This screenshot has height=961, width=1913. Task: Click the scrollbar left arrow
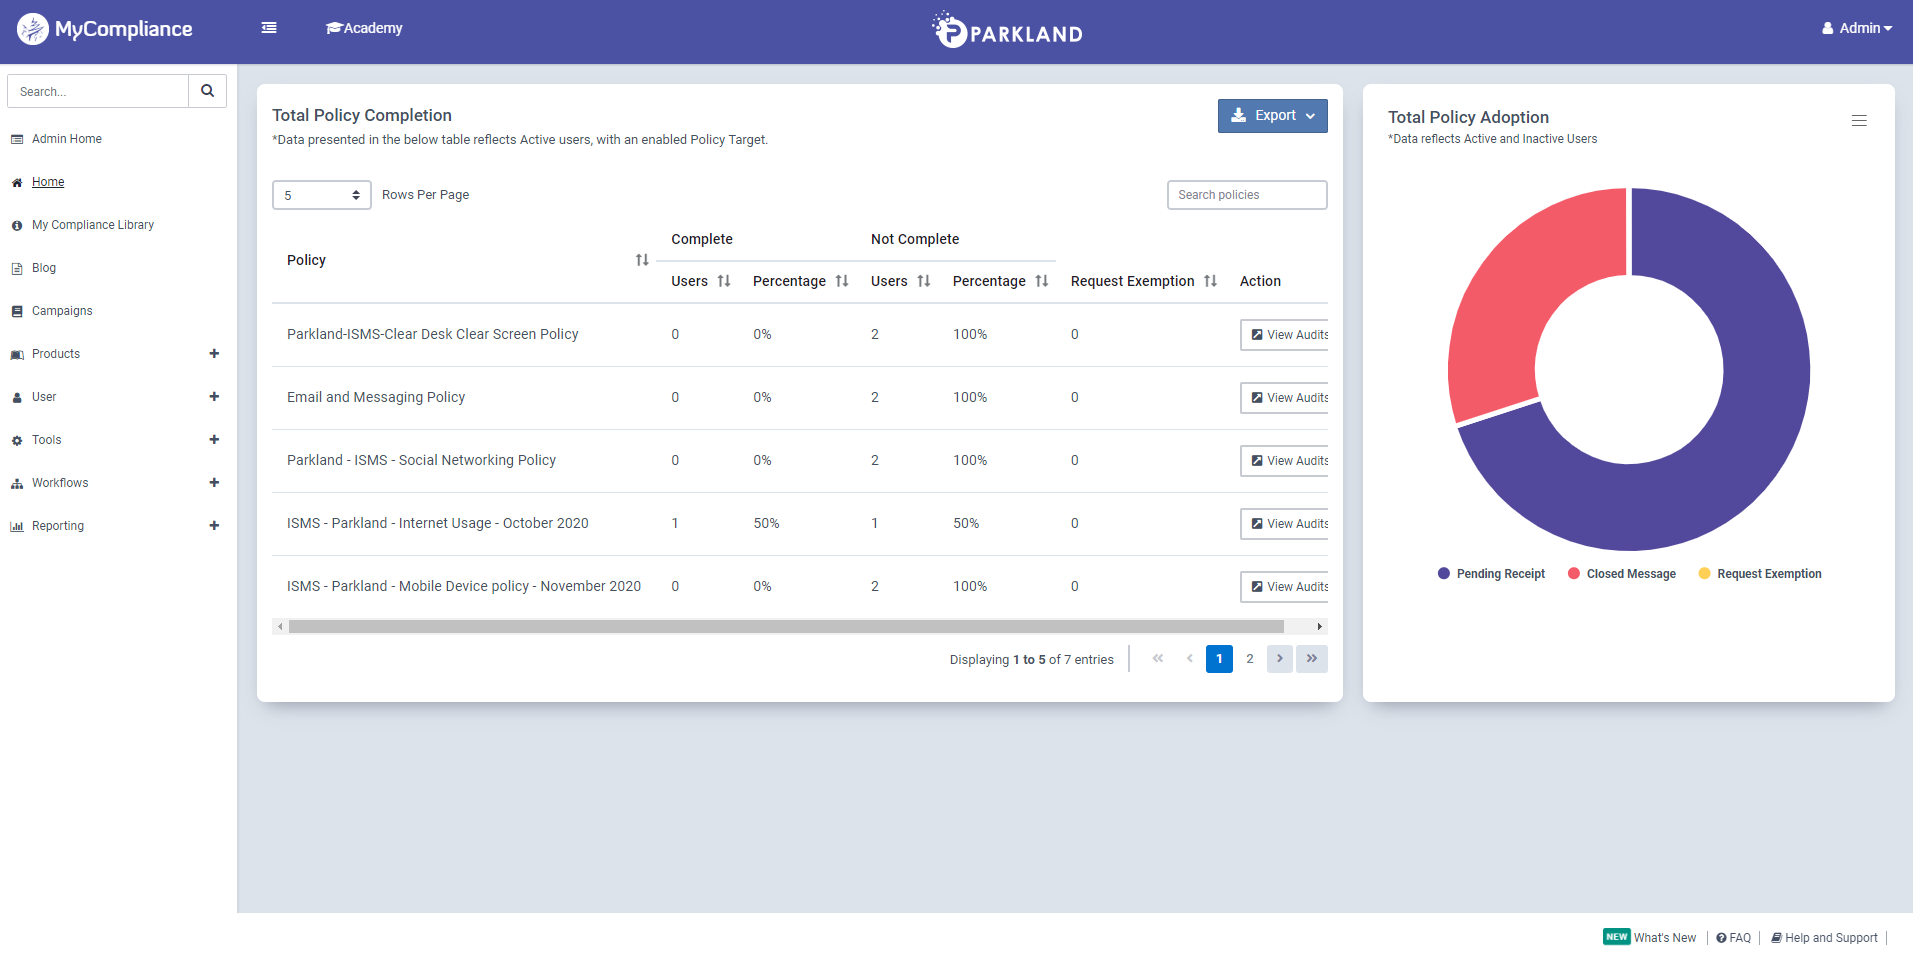click(x=280, y=627)
